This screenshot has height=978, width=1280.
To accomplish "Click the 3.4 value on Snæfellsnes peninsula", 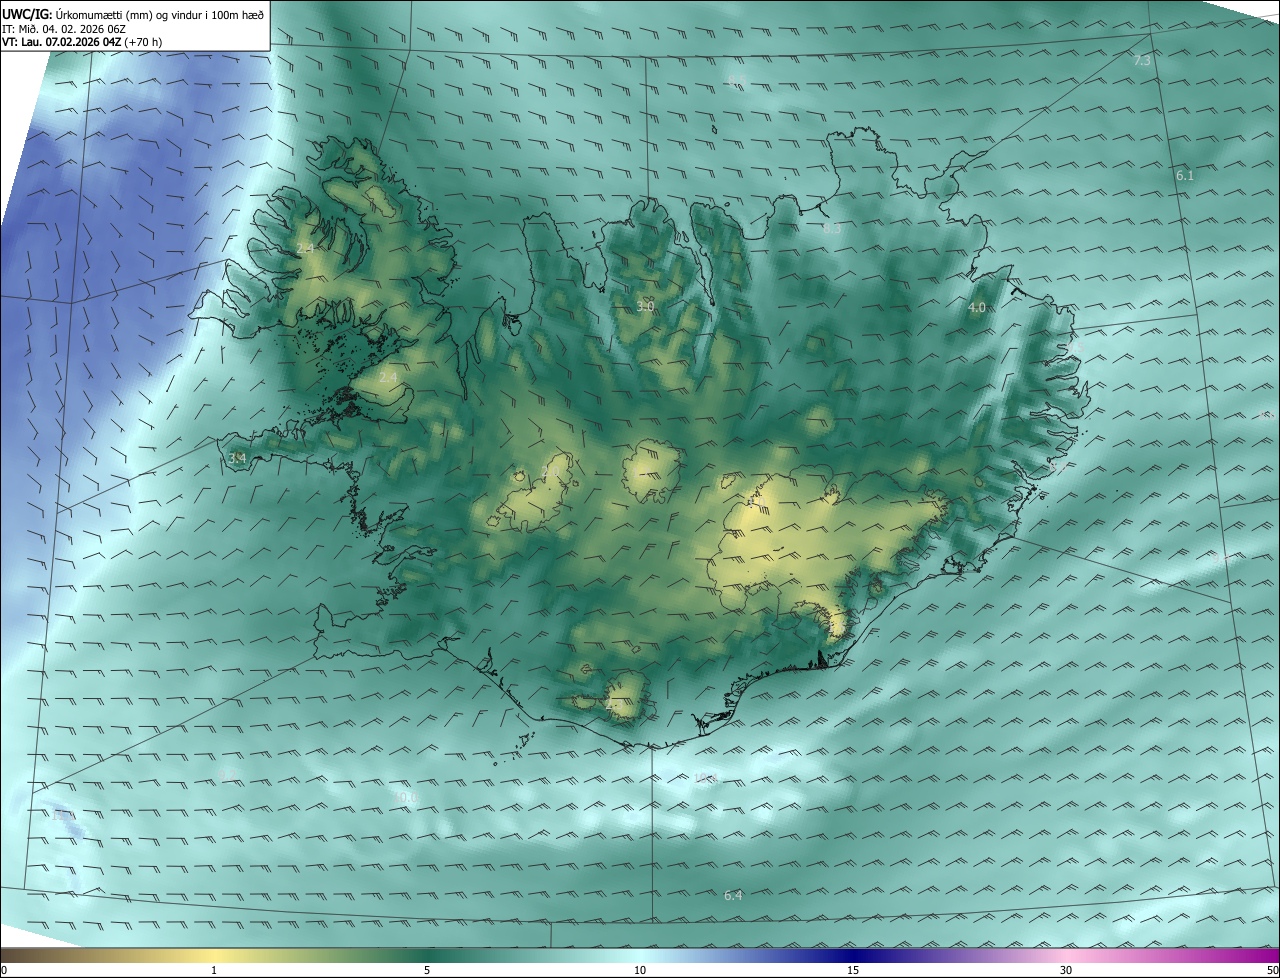I will [237, 459].
